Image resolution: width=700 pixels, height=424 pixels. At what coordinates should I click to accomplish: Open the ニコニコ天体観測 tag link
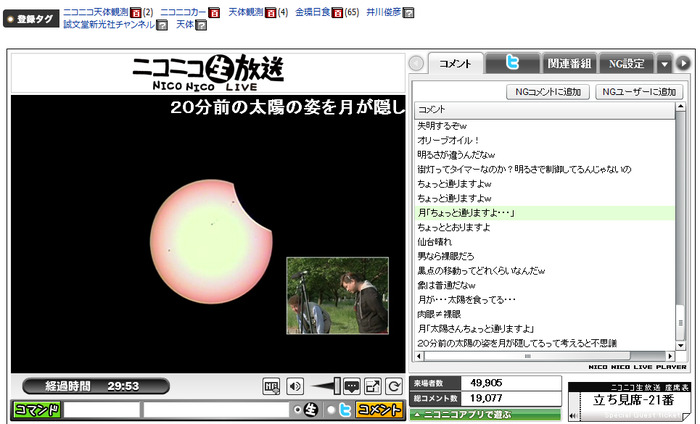[x=96, y=12]
